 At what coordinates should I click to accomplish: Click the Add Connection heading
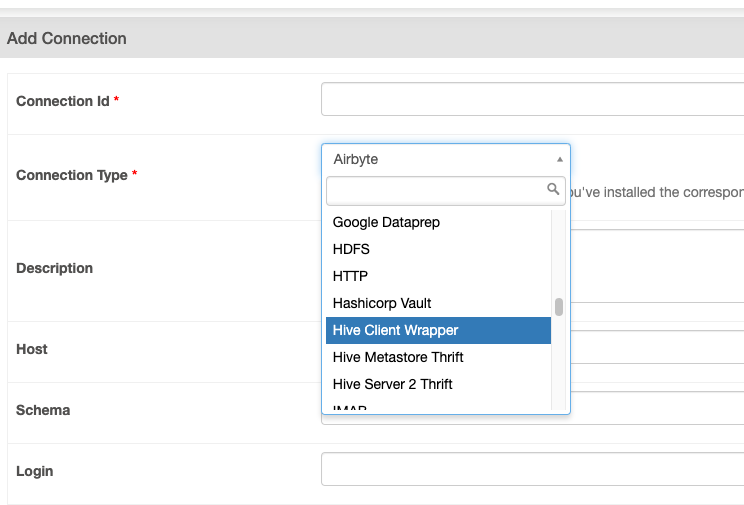[x=67, y=38]
